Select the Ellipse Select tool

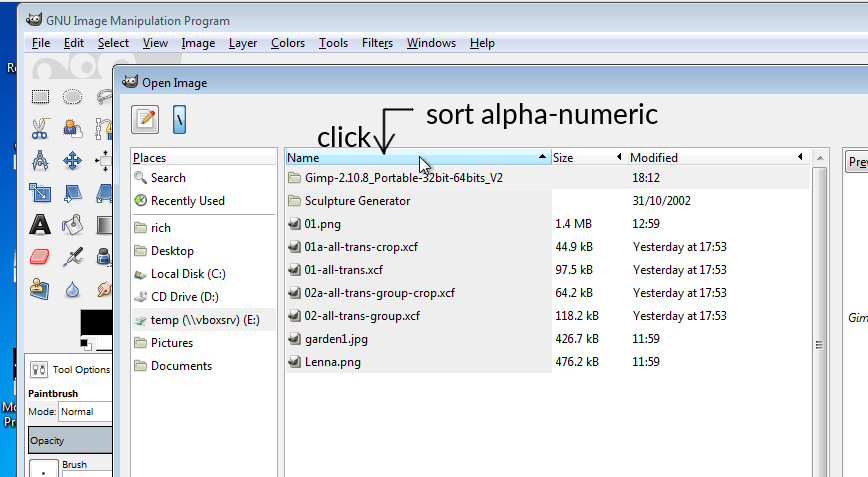[72, 97]
